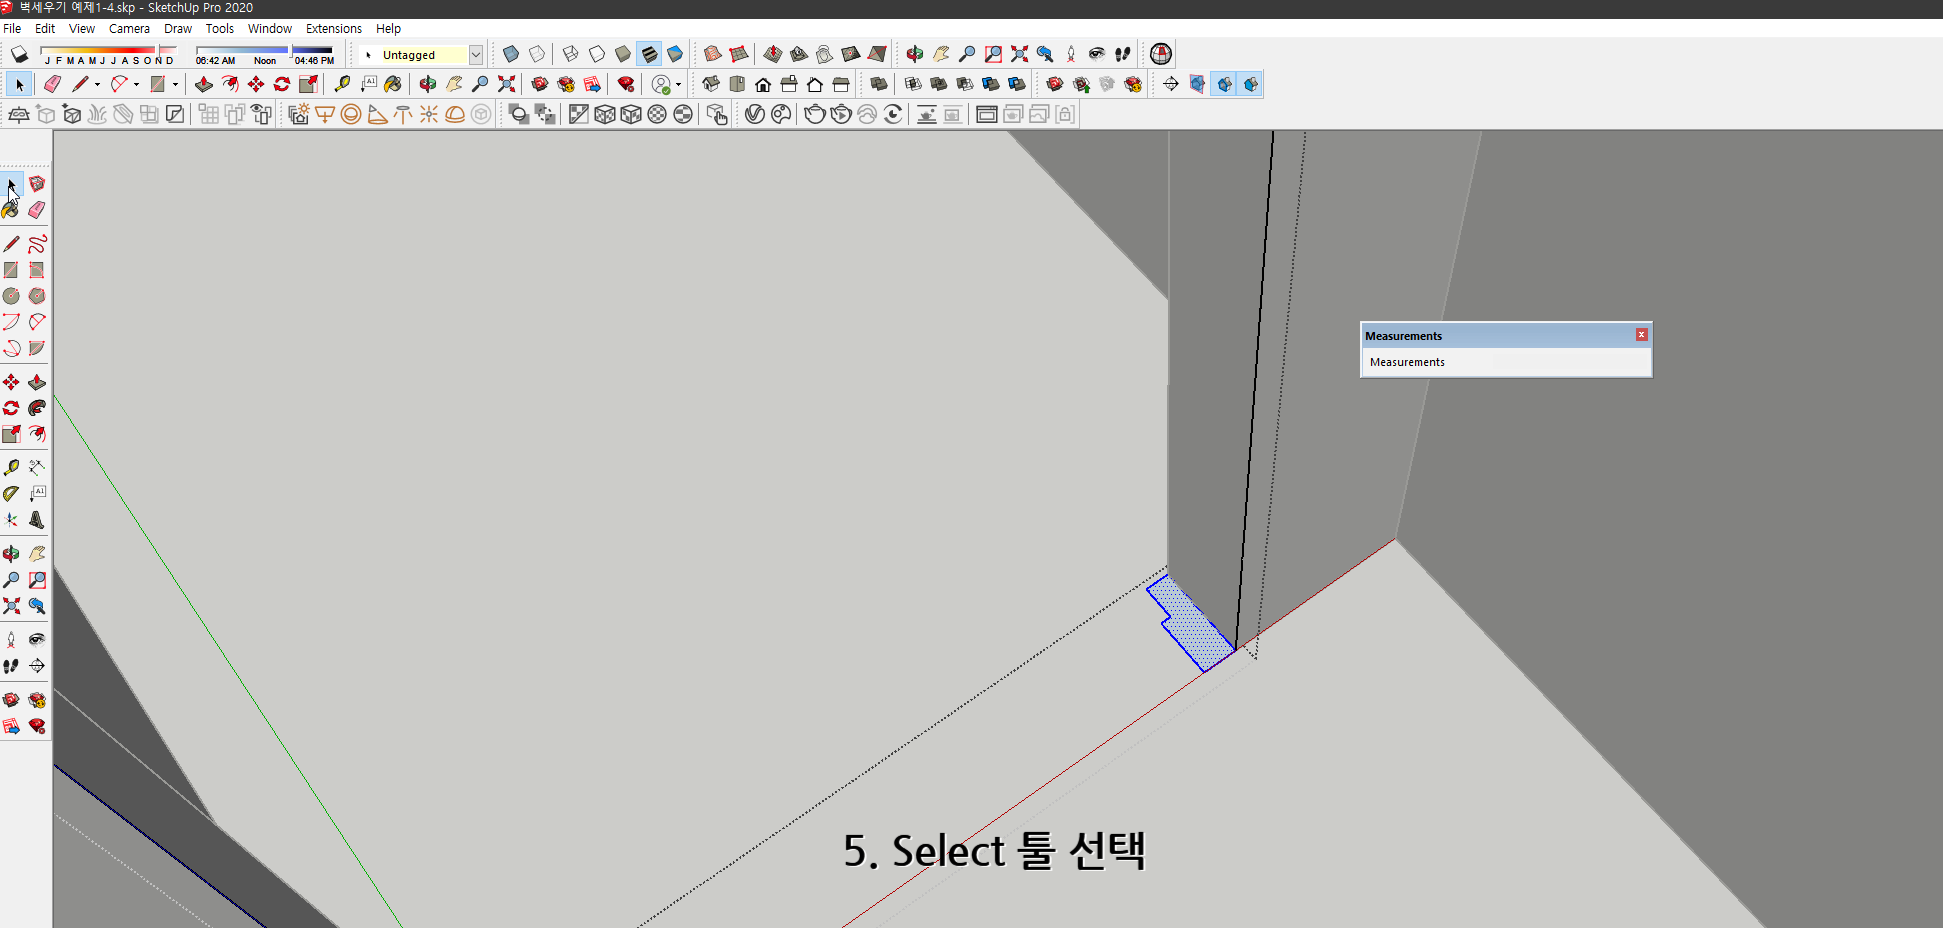Toggle X-ray face style

[x=511, y=54]
